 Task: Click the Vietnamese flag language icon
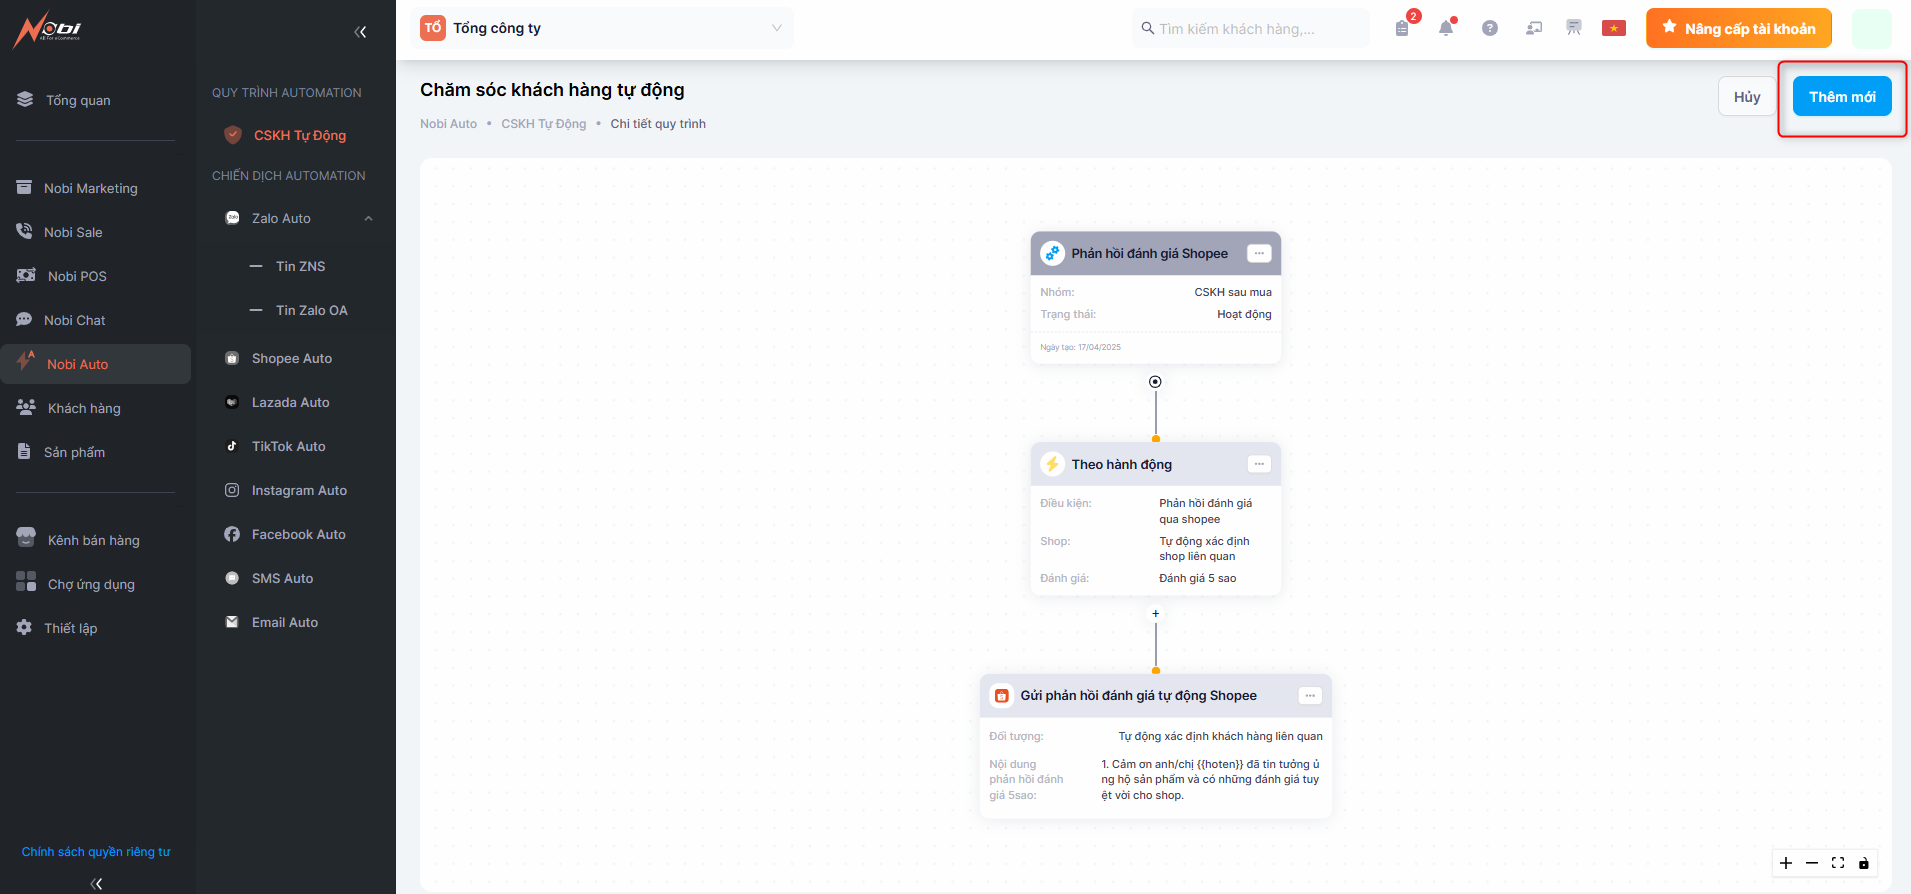click(x=1613, y=28)
